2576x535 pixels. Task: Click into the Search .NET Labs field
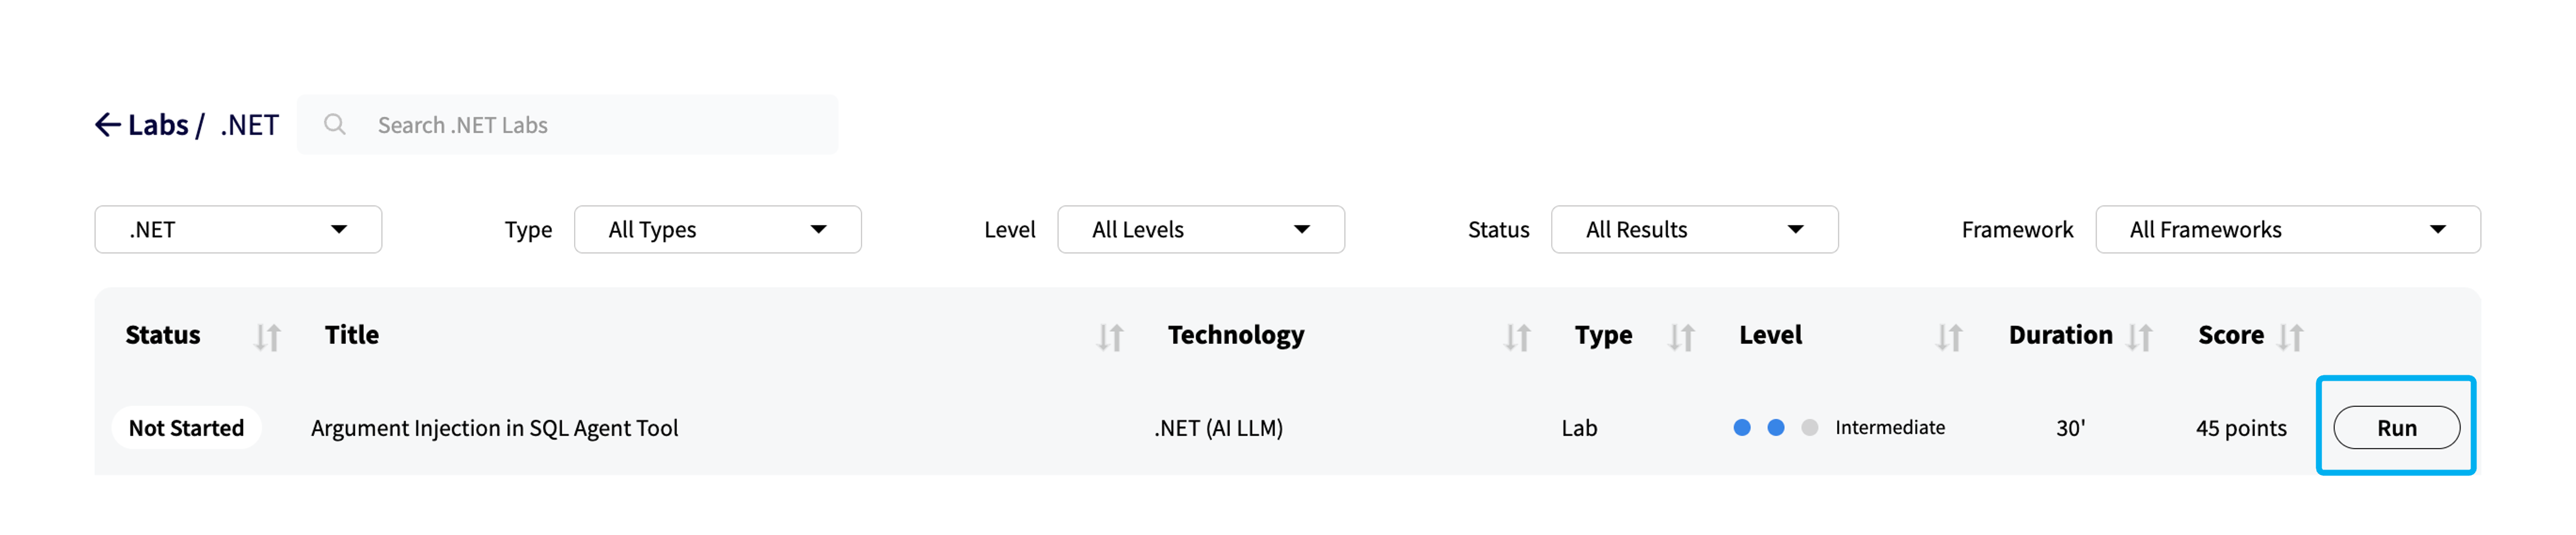[567, 125]
